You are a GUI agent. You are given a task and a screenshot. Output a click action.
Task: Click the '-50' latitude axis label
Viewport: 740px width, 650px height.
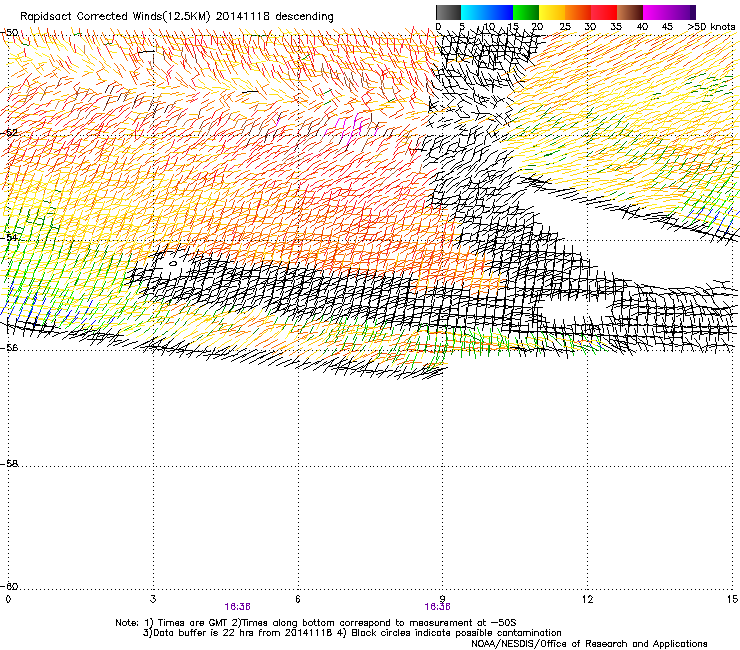coord(9,33)
